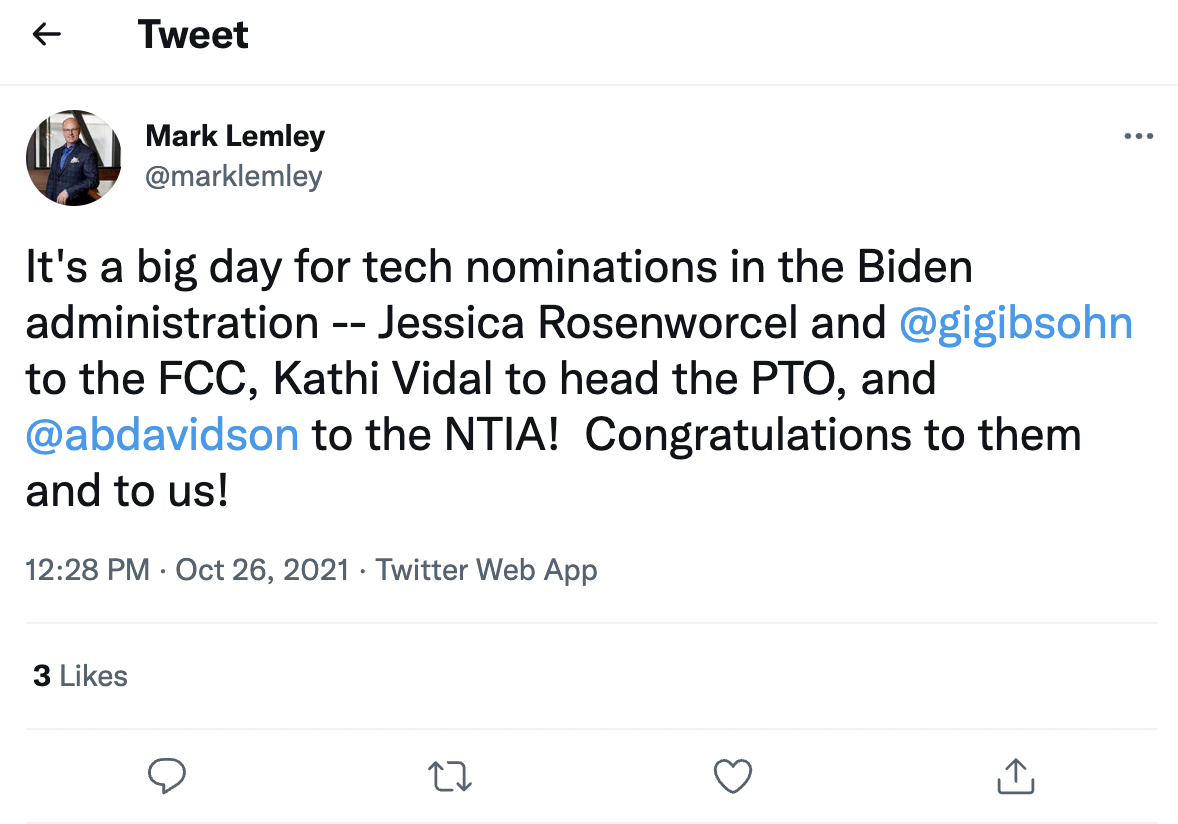Viewport: 1178px width, 824px height.
Task: Open the @marklemley handle
Action: click(234, 177)
